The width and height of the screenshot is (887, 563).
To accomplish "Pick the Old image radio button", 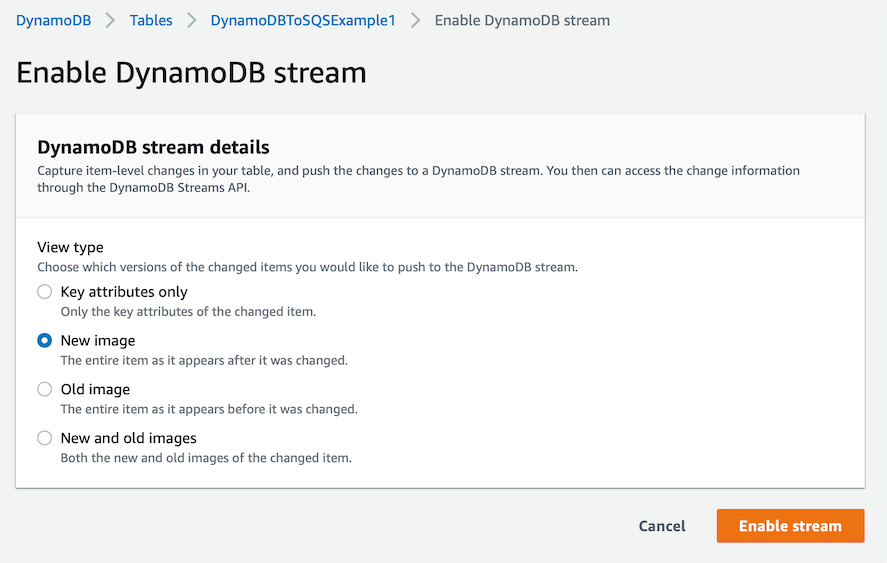I will click(x=44, y=389).
